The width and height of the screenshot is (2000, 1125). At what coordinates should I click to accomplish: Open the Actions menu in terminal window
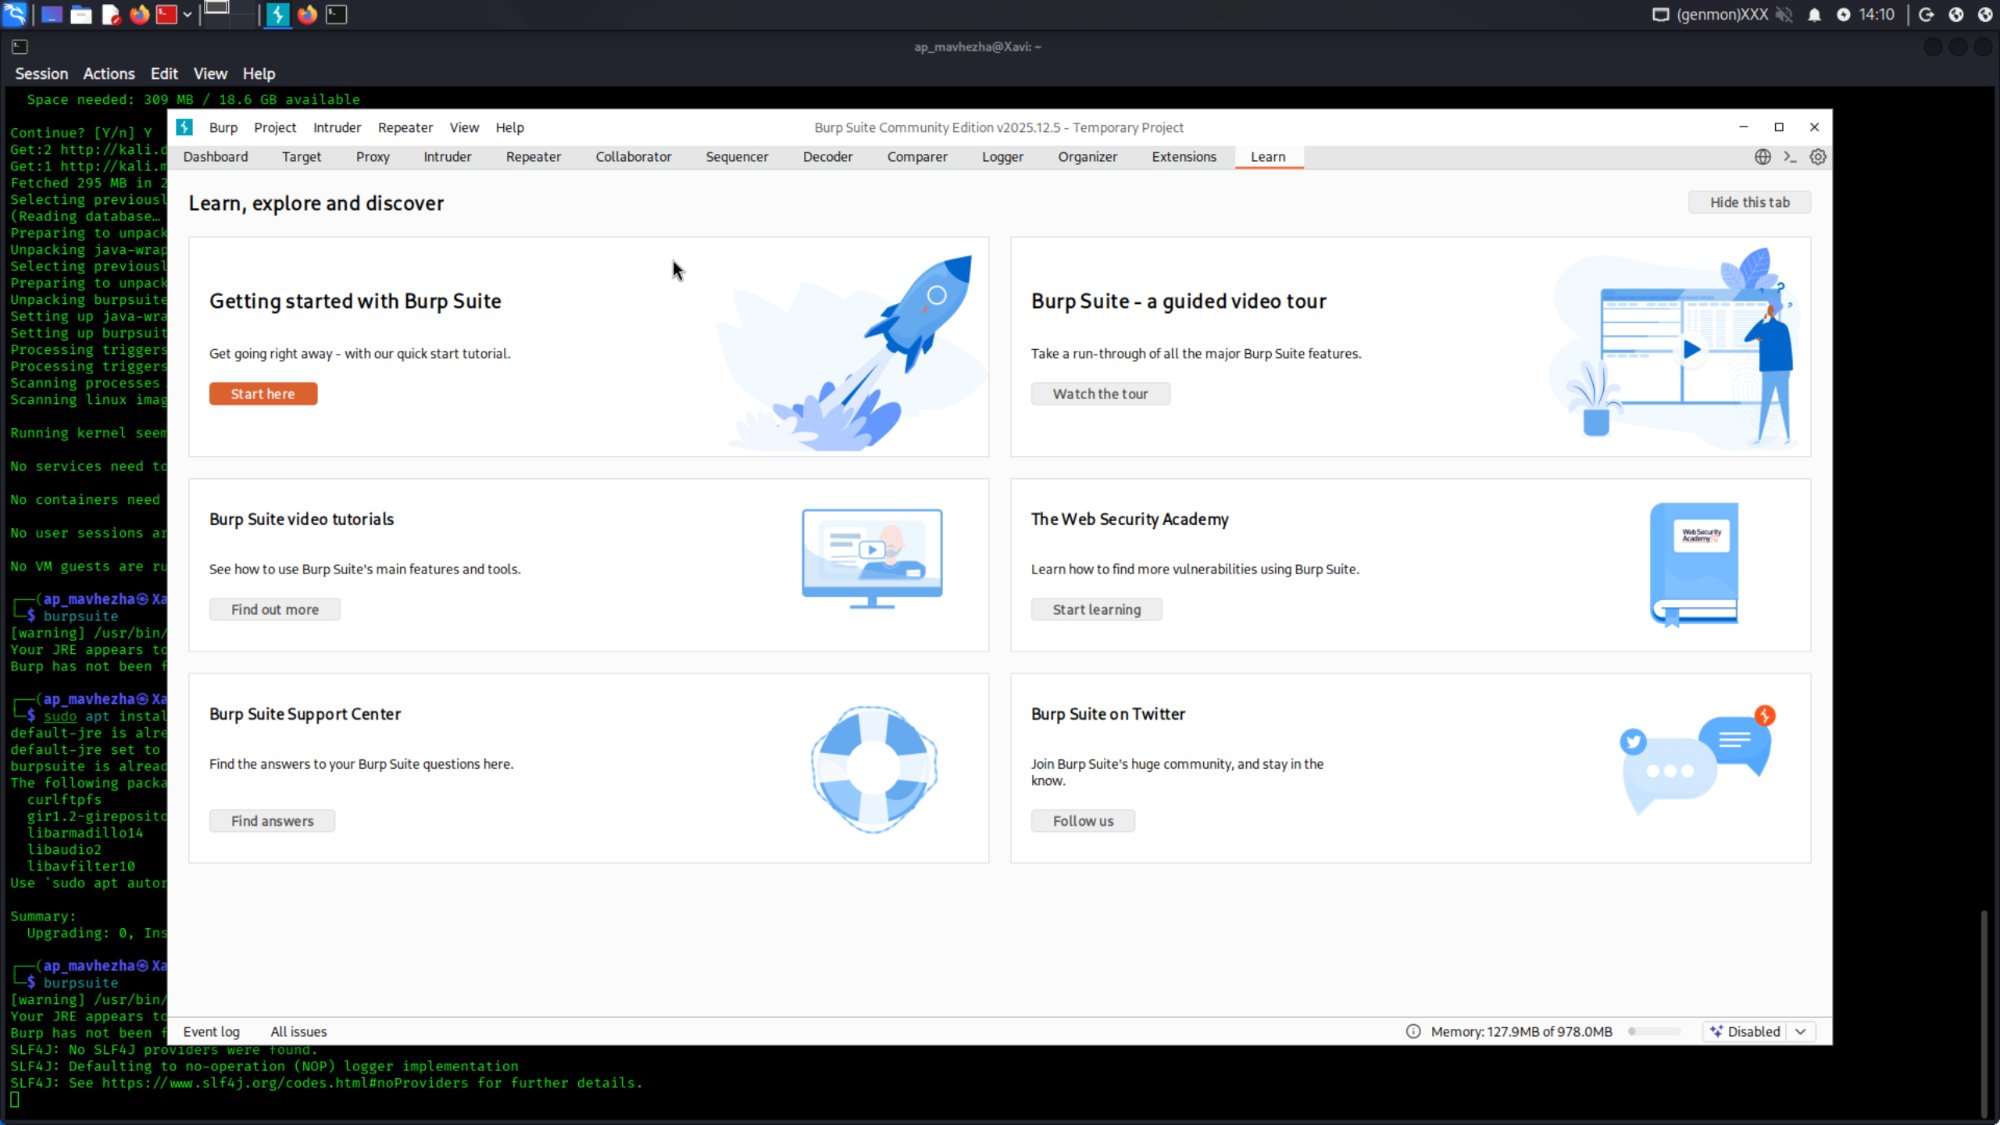(x=108, y=74)
